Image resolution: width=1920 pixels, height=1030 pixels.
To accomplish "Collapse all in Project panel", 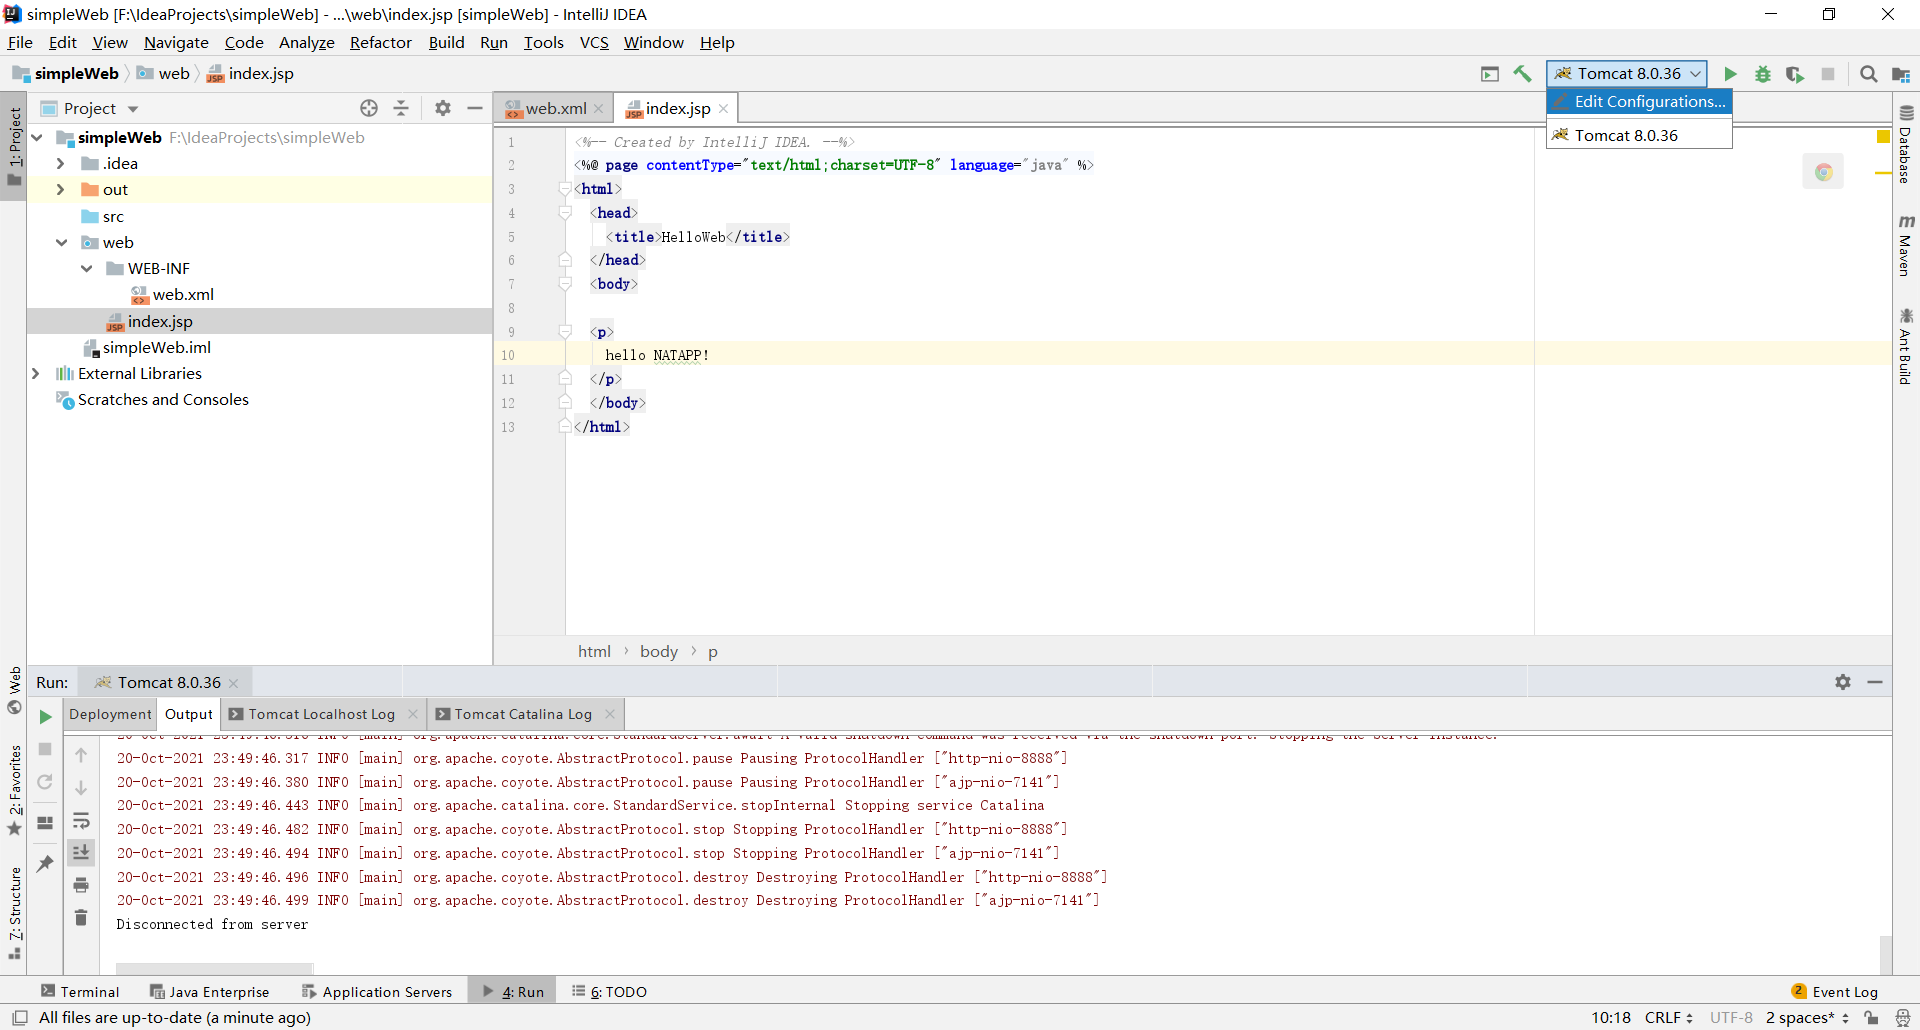I will [x=401, y=108].
